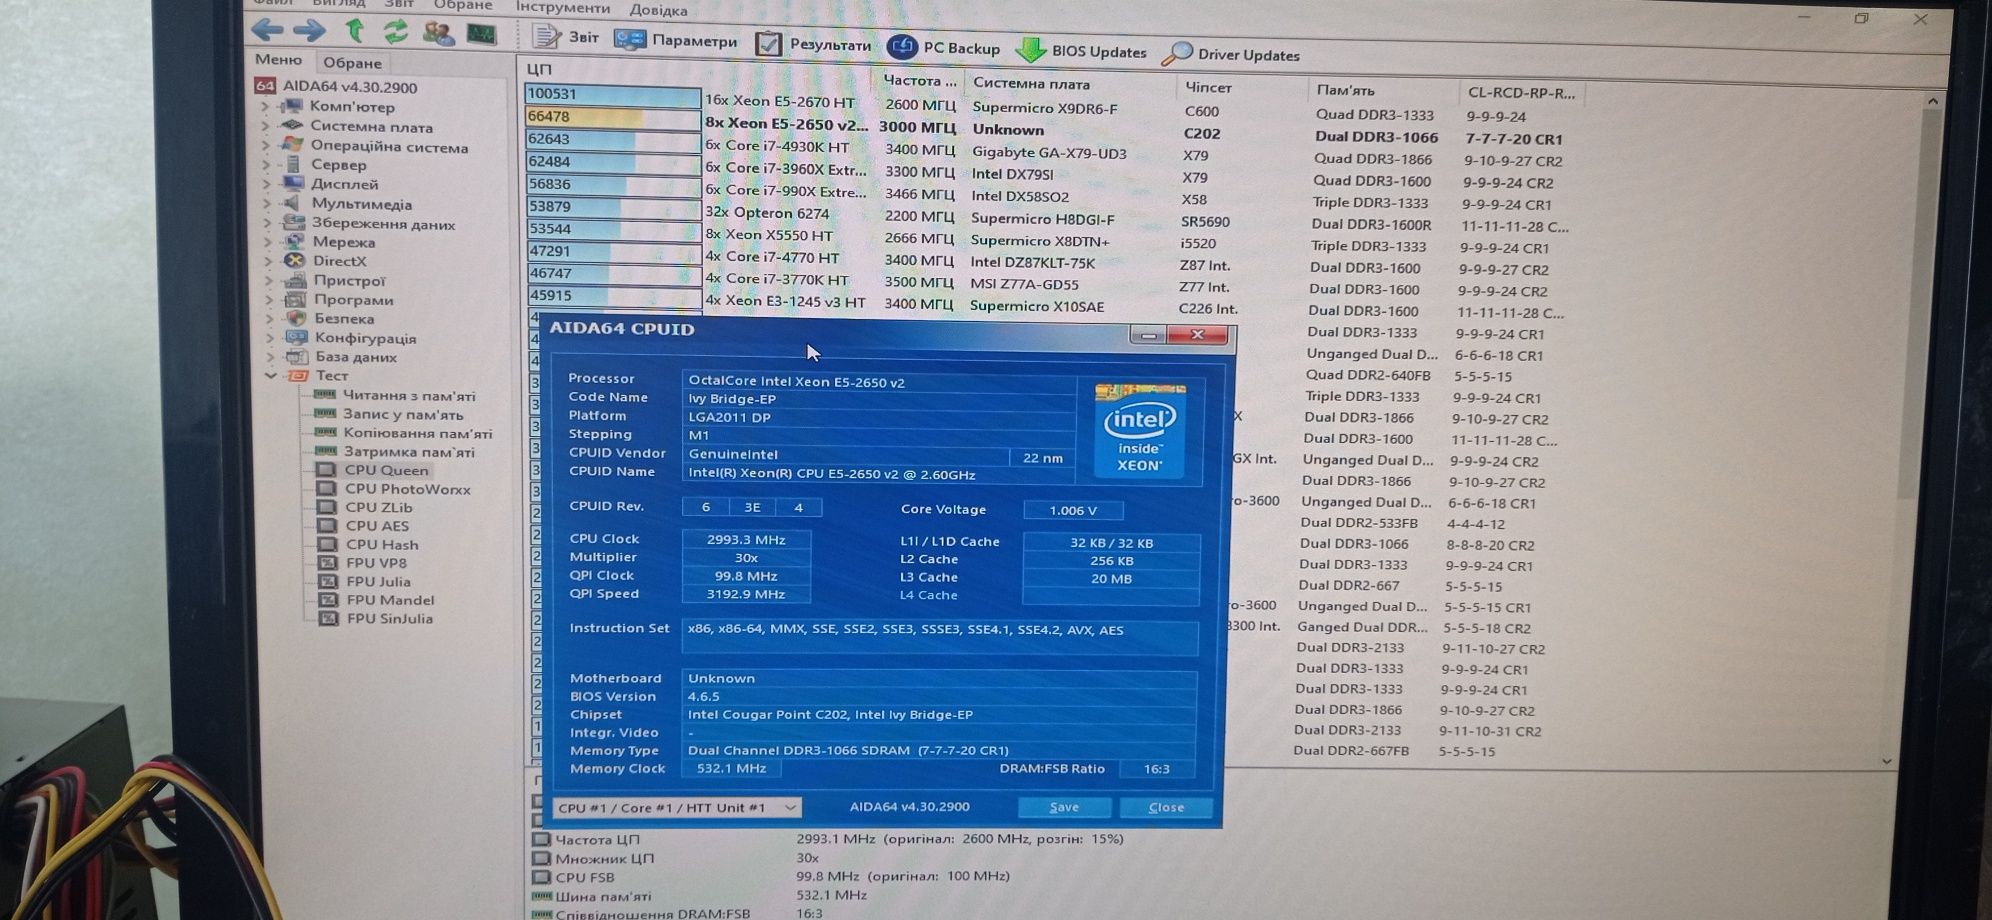Open the Затримка пам'яті benchmark
This screenshot has width=1992, height=920.
[x=410, y=452]
